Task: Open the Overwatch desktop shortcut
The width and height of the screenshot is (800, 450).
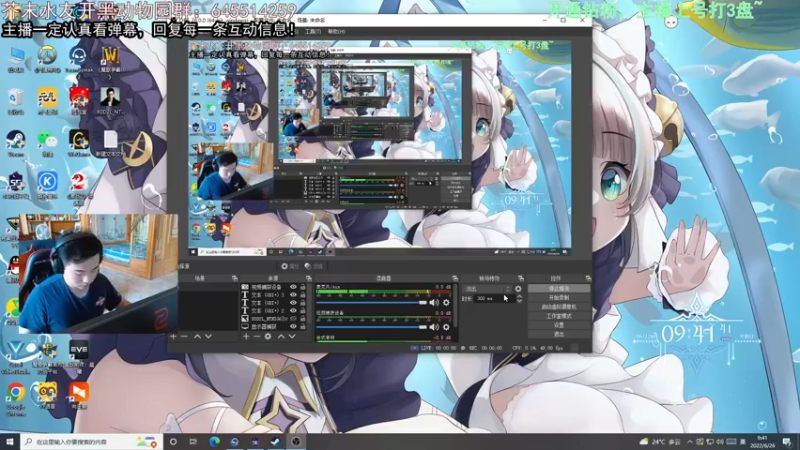Action: 47,59
